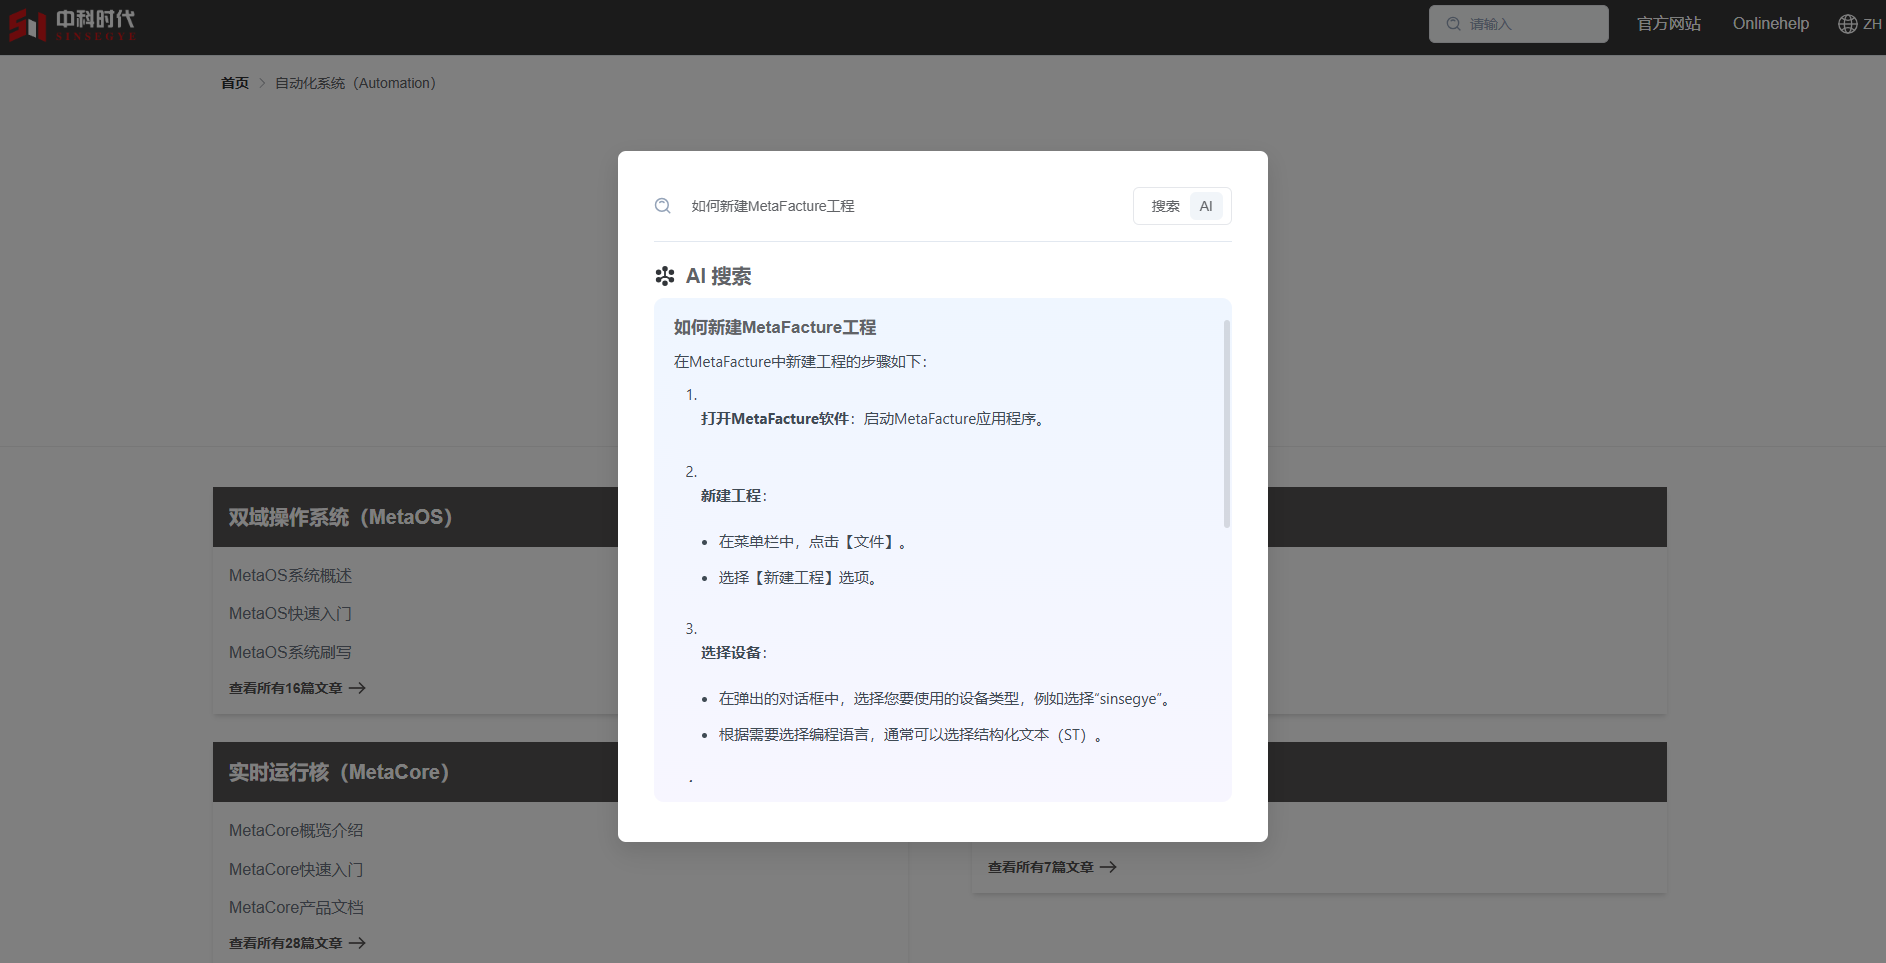
Task: Click arrow next to 查看所有28篇文章
Action: (x=357, y=943)
